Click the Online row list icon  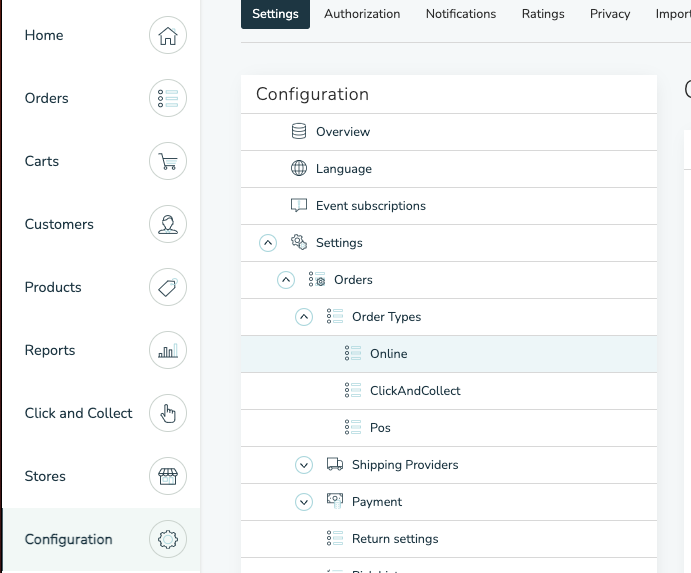click(353, 353)
